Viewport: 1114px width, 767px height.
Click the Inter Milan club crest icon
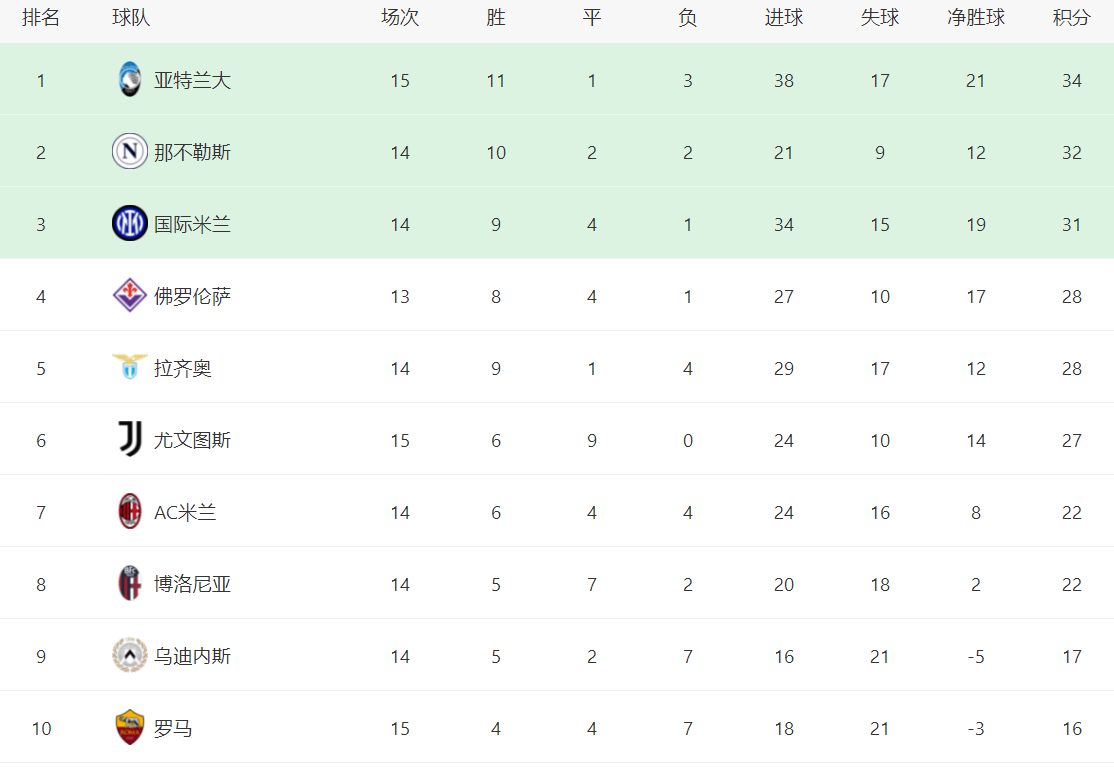[x=130, y=224]
